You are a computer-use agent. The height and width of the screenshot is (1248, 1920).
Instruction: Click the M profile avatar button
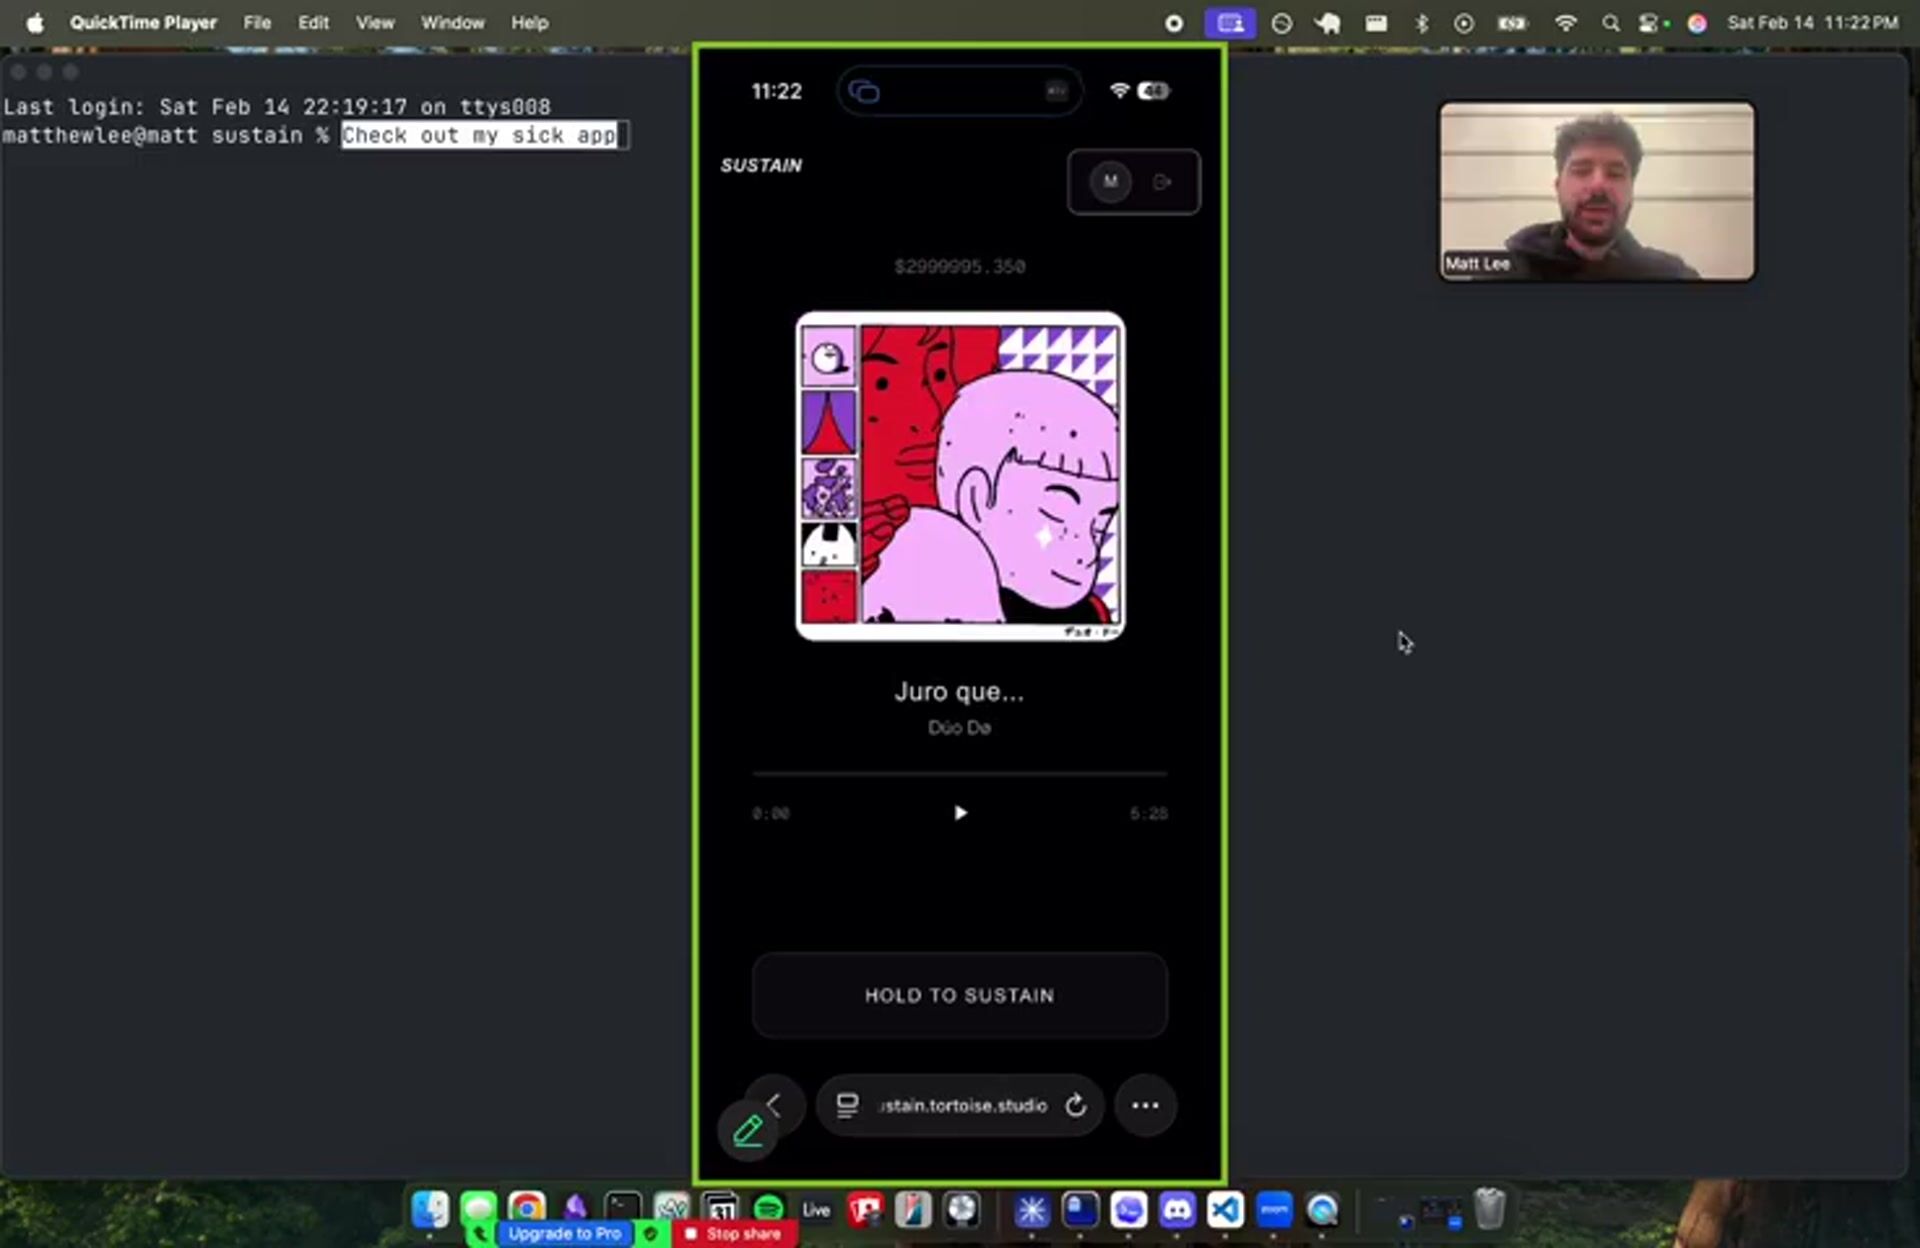(x=1110, y=182)
